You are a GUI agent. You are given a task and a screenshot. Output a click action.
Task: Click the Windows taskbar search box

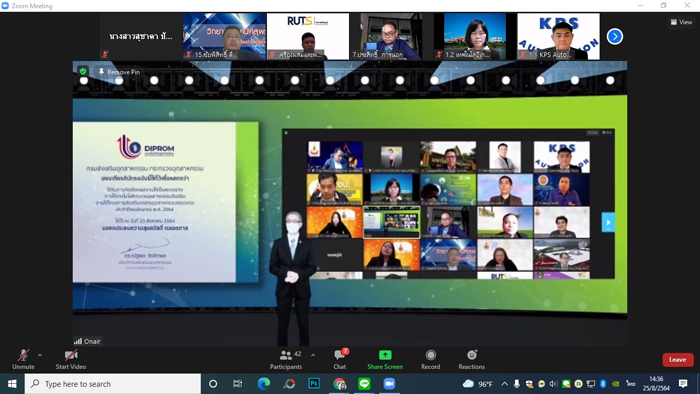pyautogui.click(x=112, y=384)
